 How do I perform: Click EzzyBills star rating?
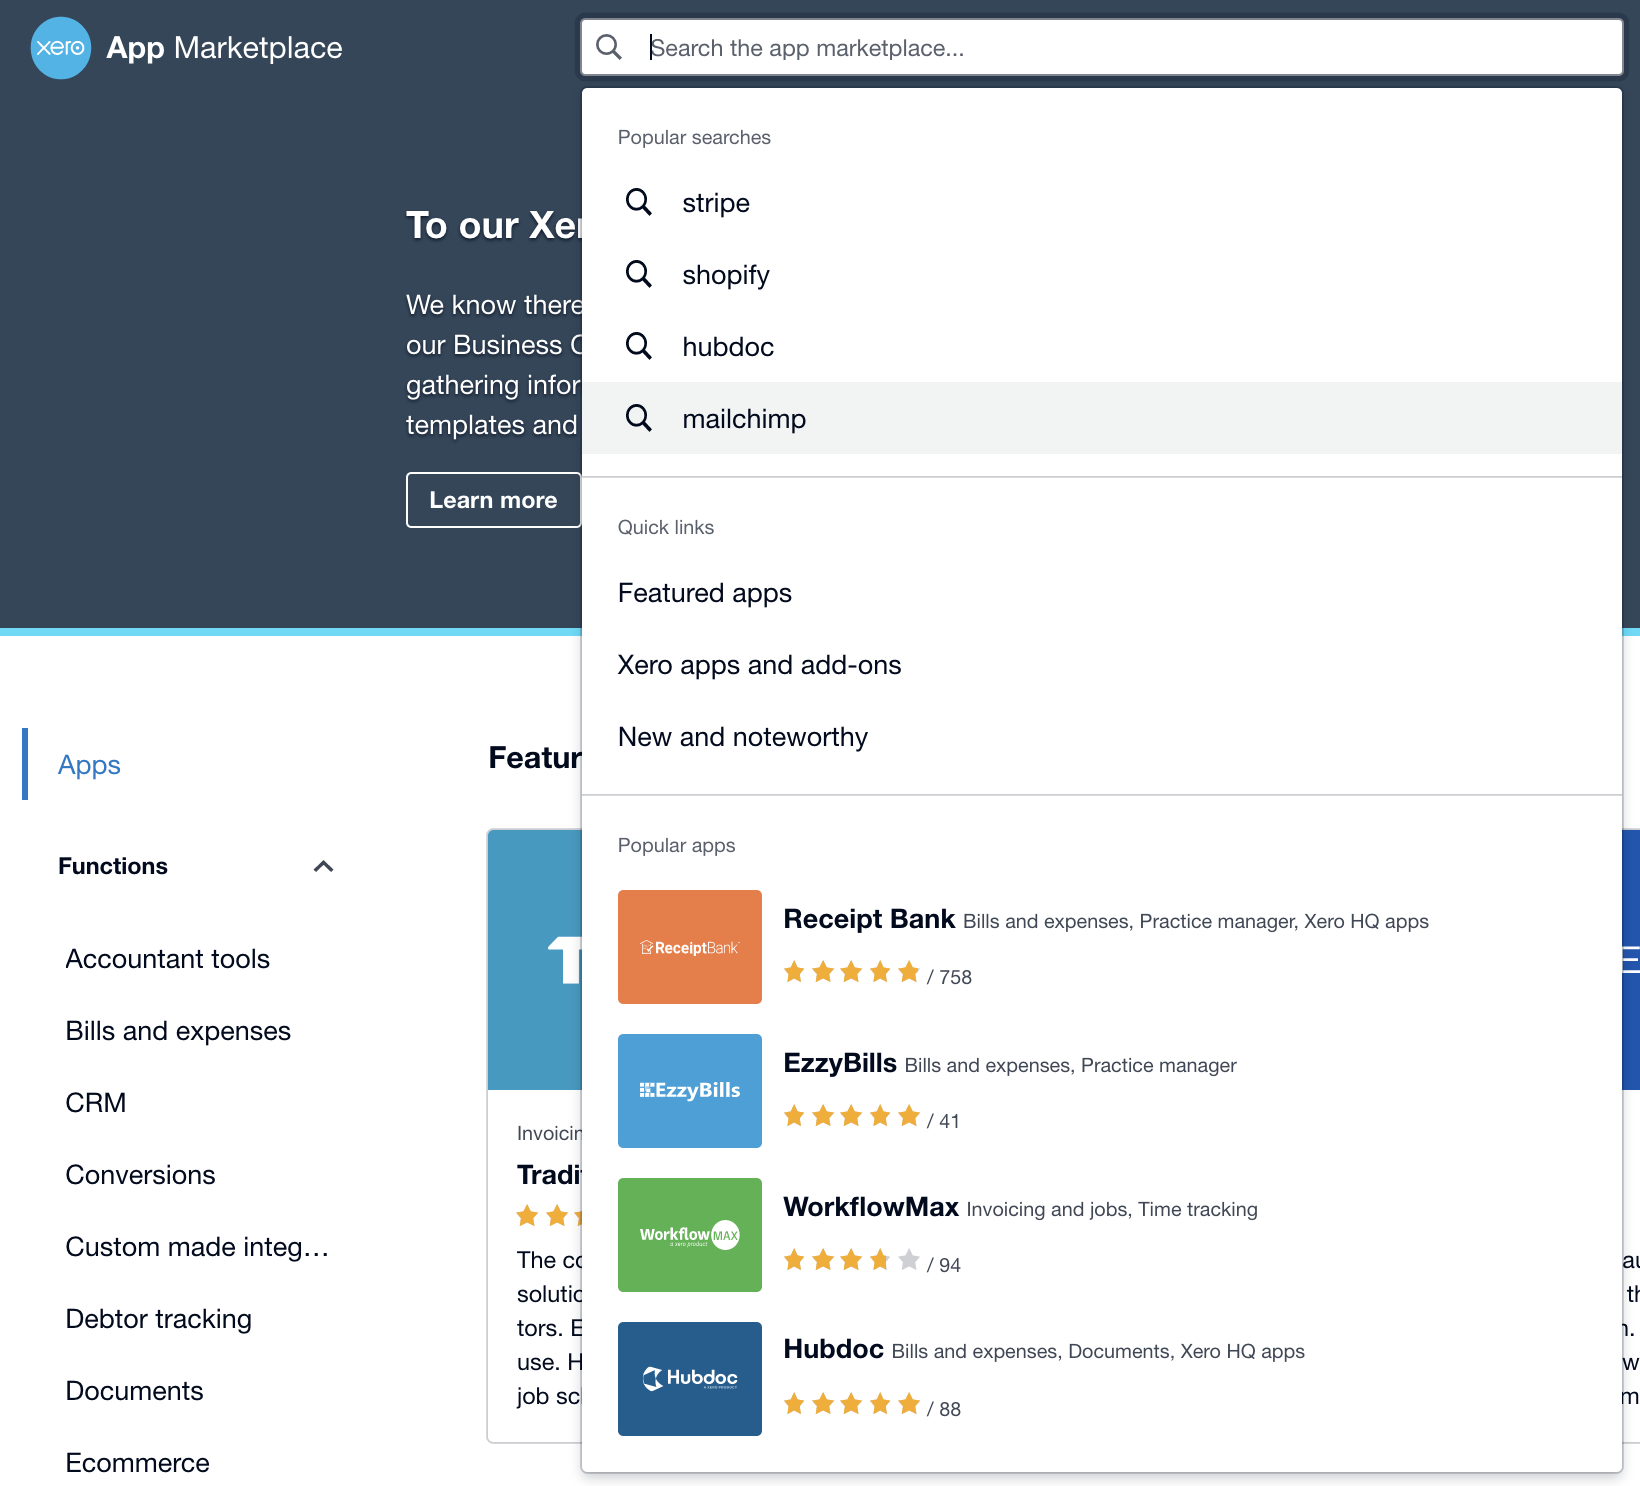pyautogui.click(x=851, y=1116)
